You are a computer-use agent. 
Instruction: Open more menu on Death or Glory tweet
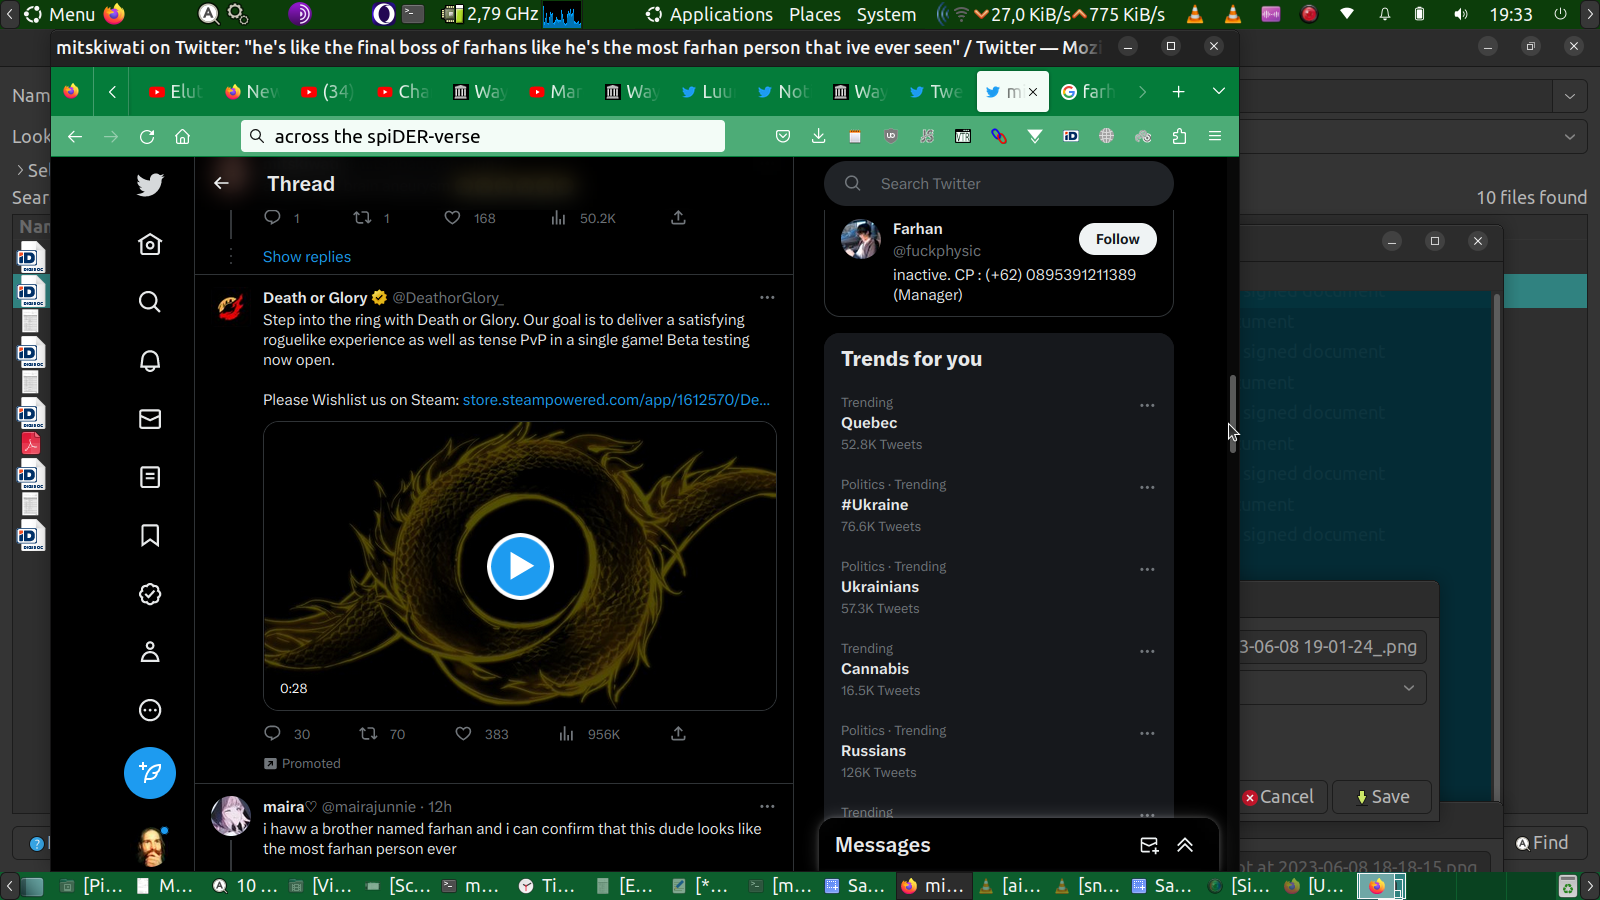pyautogui.click(x=767, y=297)
